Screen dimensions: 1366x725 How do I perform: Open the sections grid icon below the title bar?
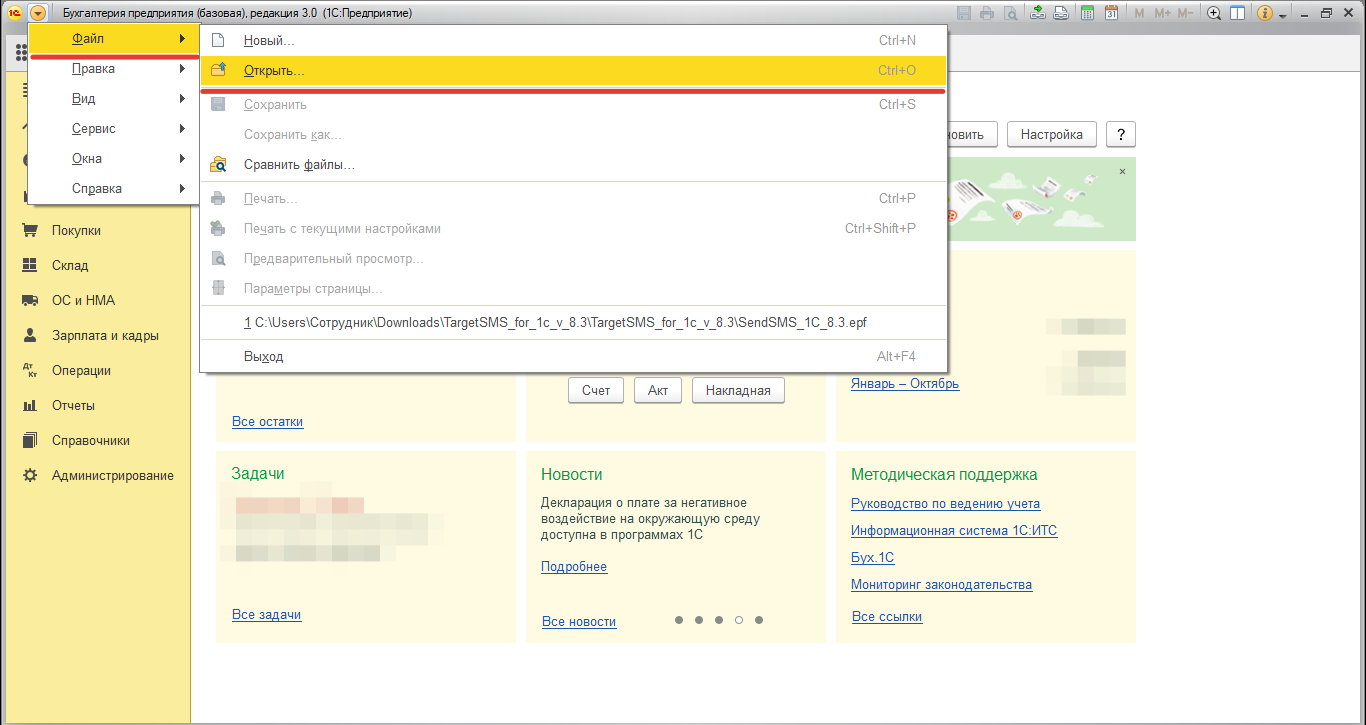point(20,53)
